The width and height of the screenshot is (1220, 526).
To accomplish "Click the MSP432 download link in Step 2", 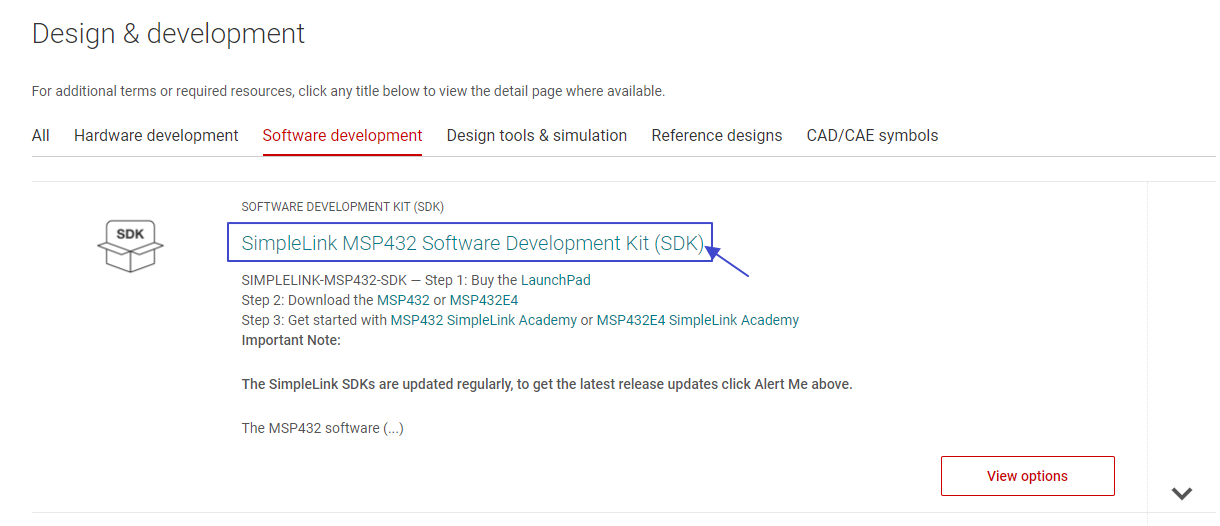I will point(403,300).
